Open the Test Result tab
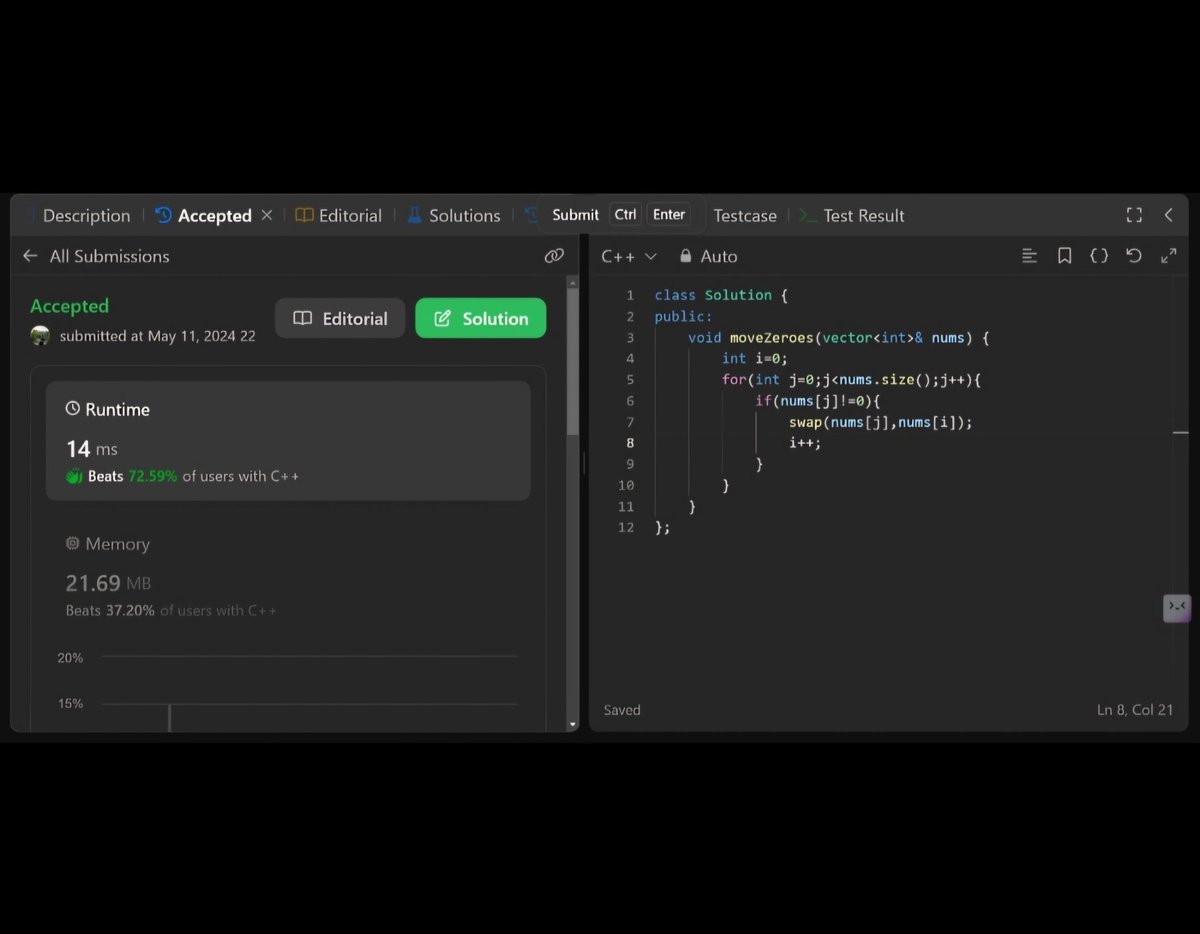Screen dimensions: 1200x934 [852, 215]
